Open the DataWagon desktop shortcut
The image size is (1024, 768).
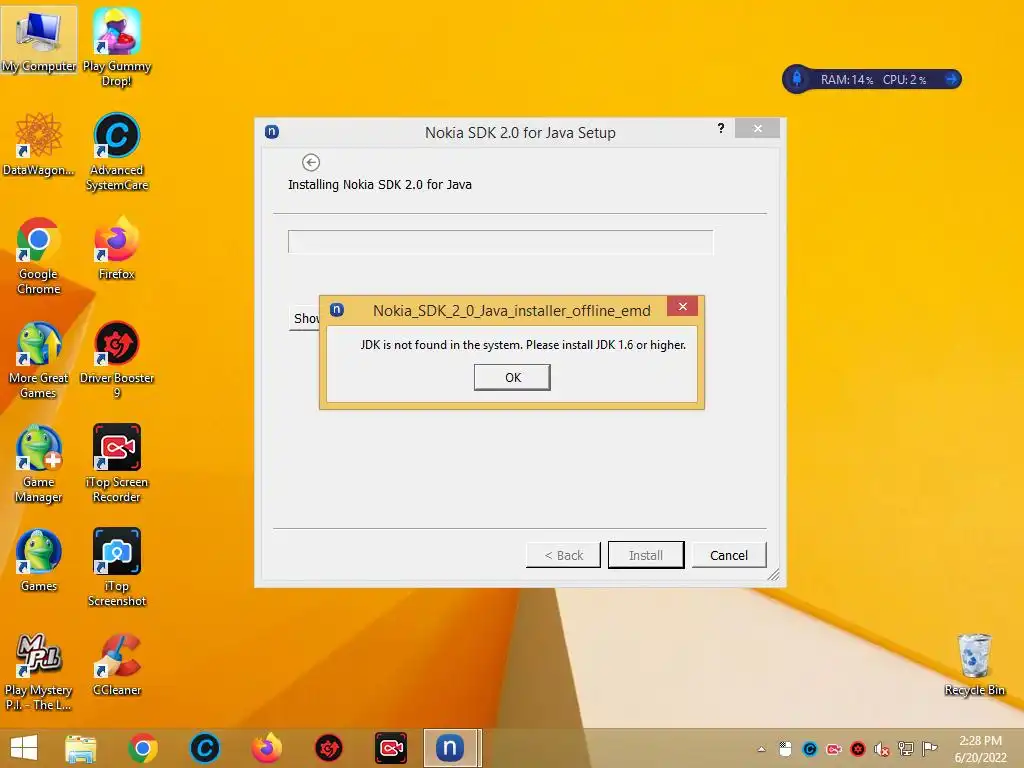pos(39,144)
